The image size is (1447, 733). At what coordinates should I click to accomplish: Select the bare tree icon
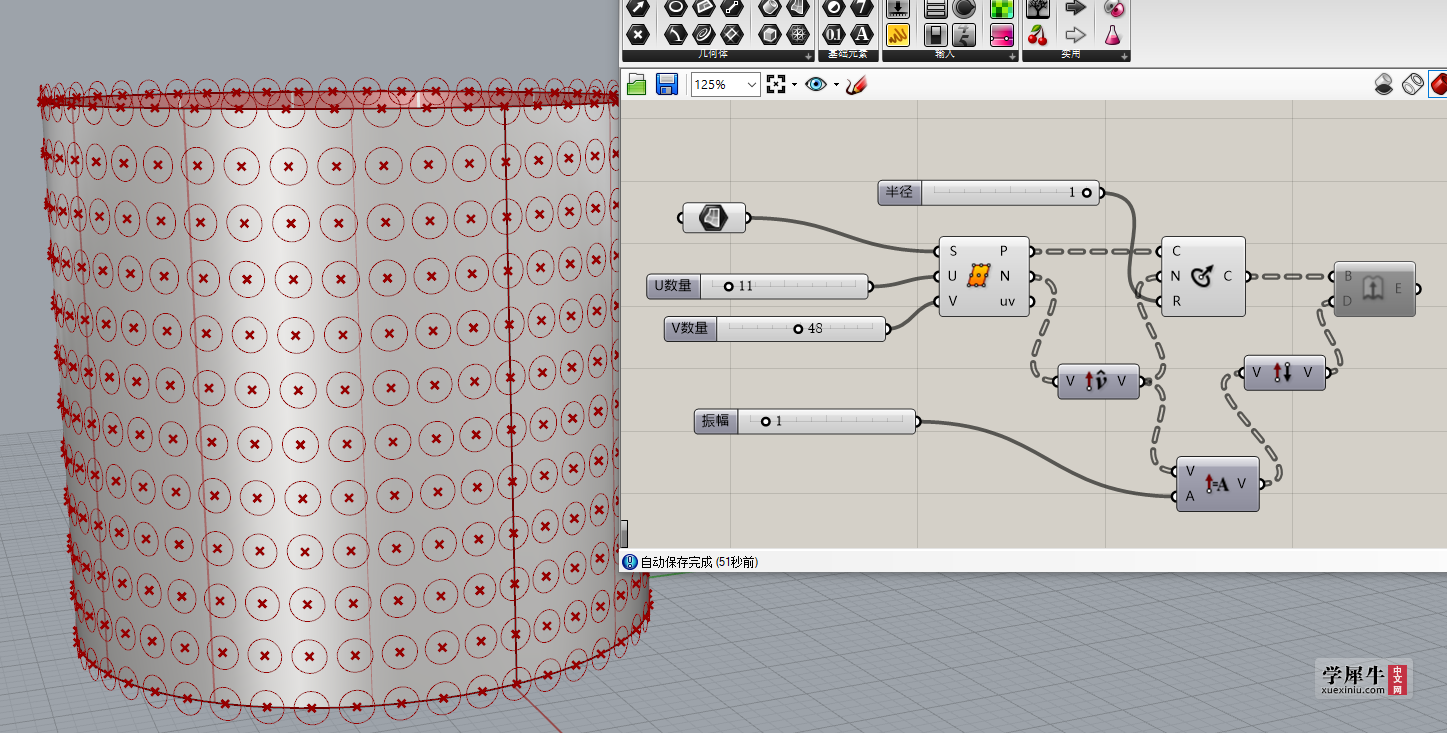[x=1038, y=8]
